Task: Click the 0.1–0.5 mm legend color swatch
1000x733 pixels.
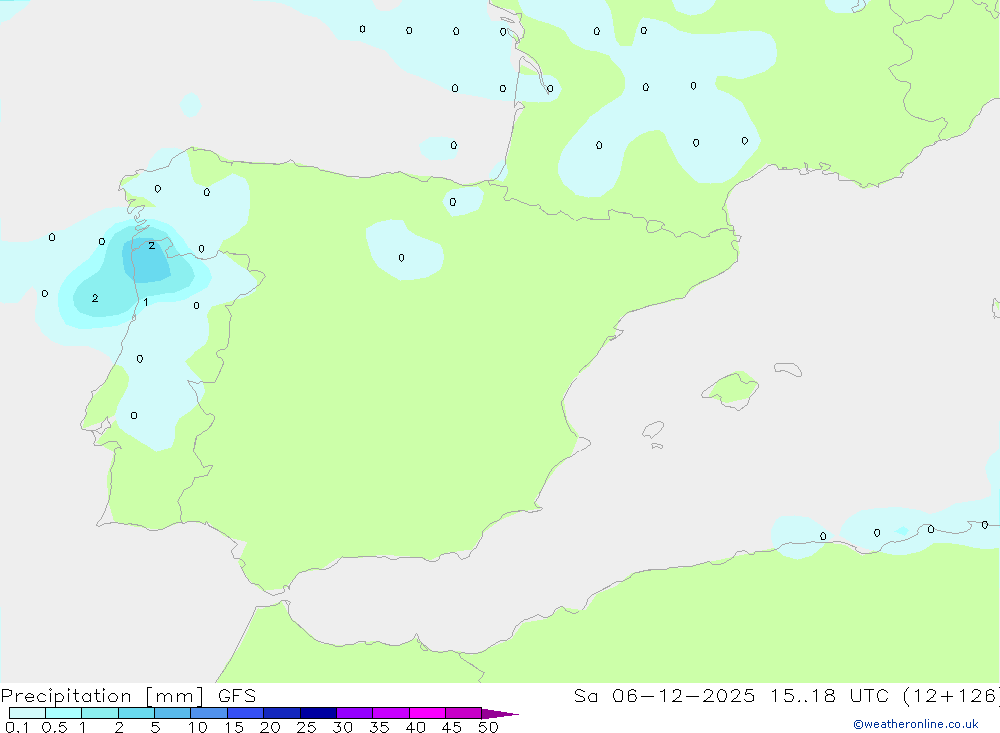Action: tap(27, 713)
